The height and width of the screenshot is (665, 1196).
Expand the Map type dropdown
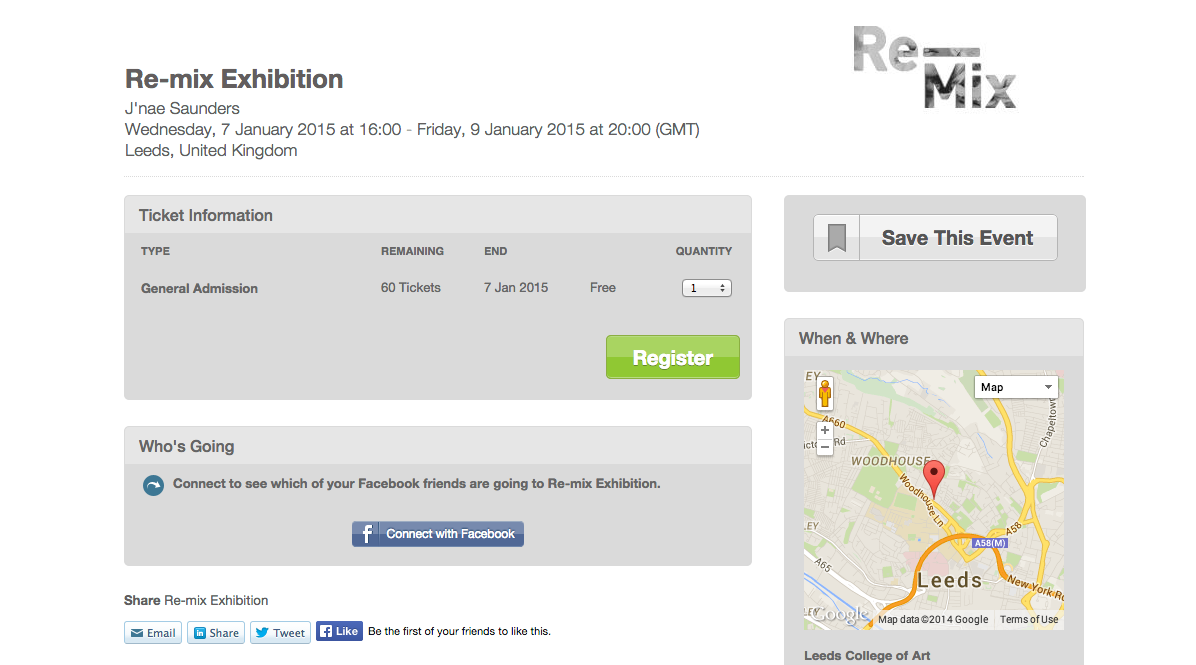[1016, 387]
